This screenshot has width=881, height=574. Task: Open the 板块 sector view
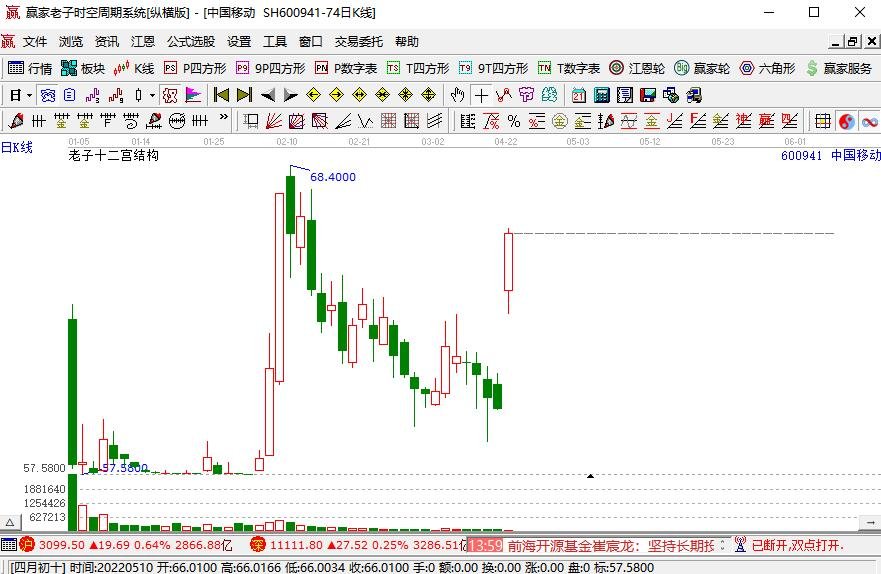[x=83, y=69]
